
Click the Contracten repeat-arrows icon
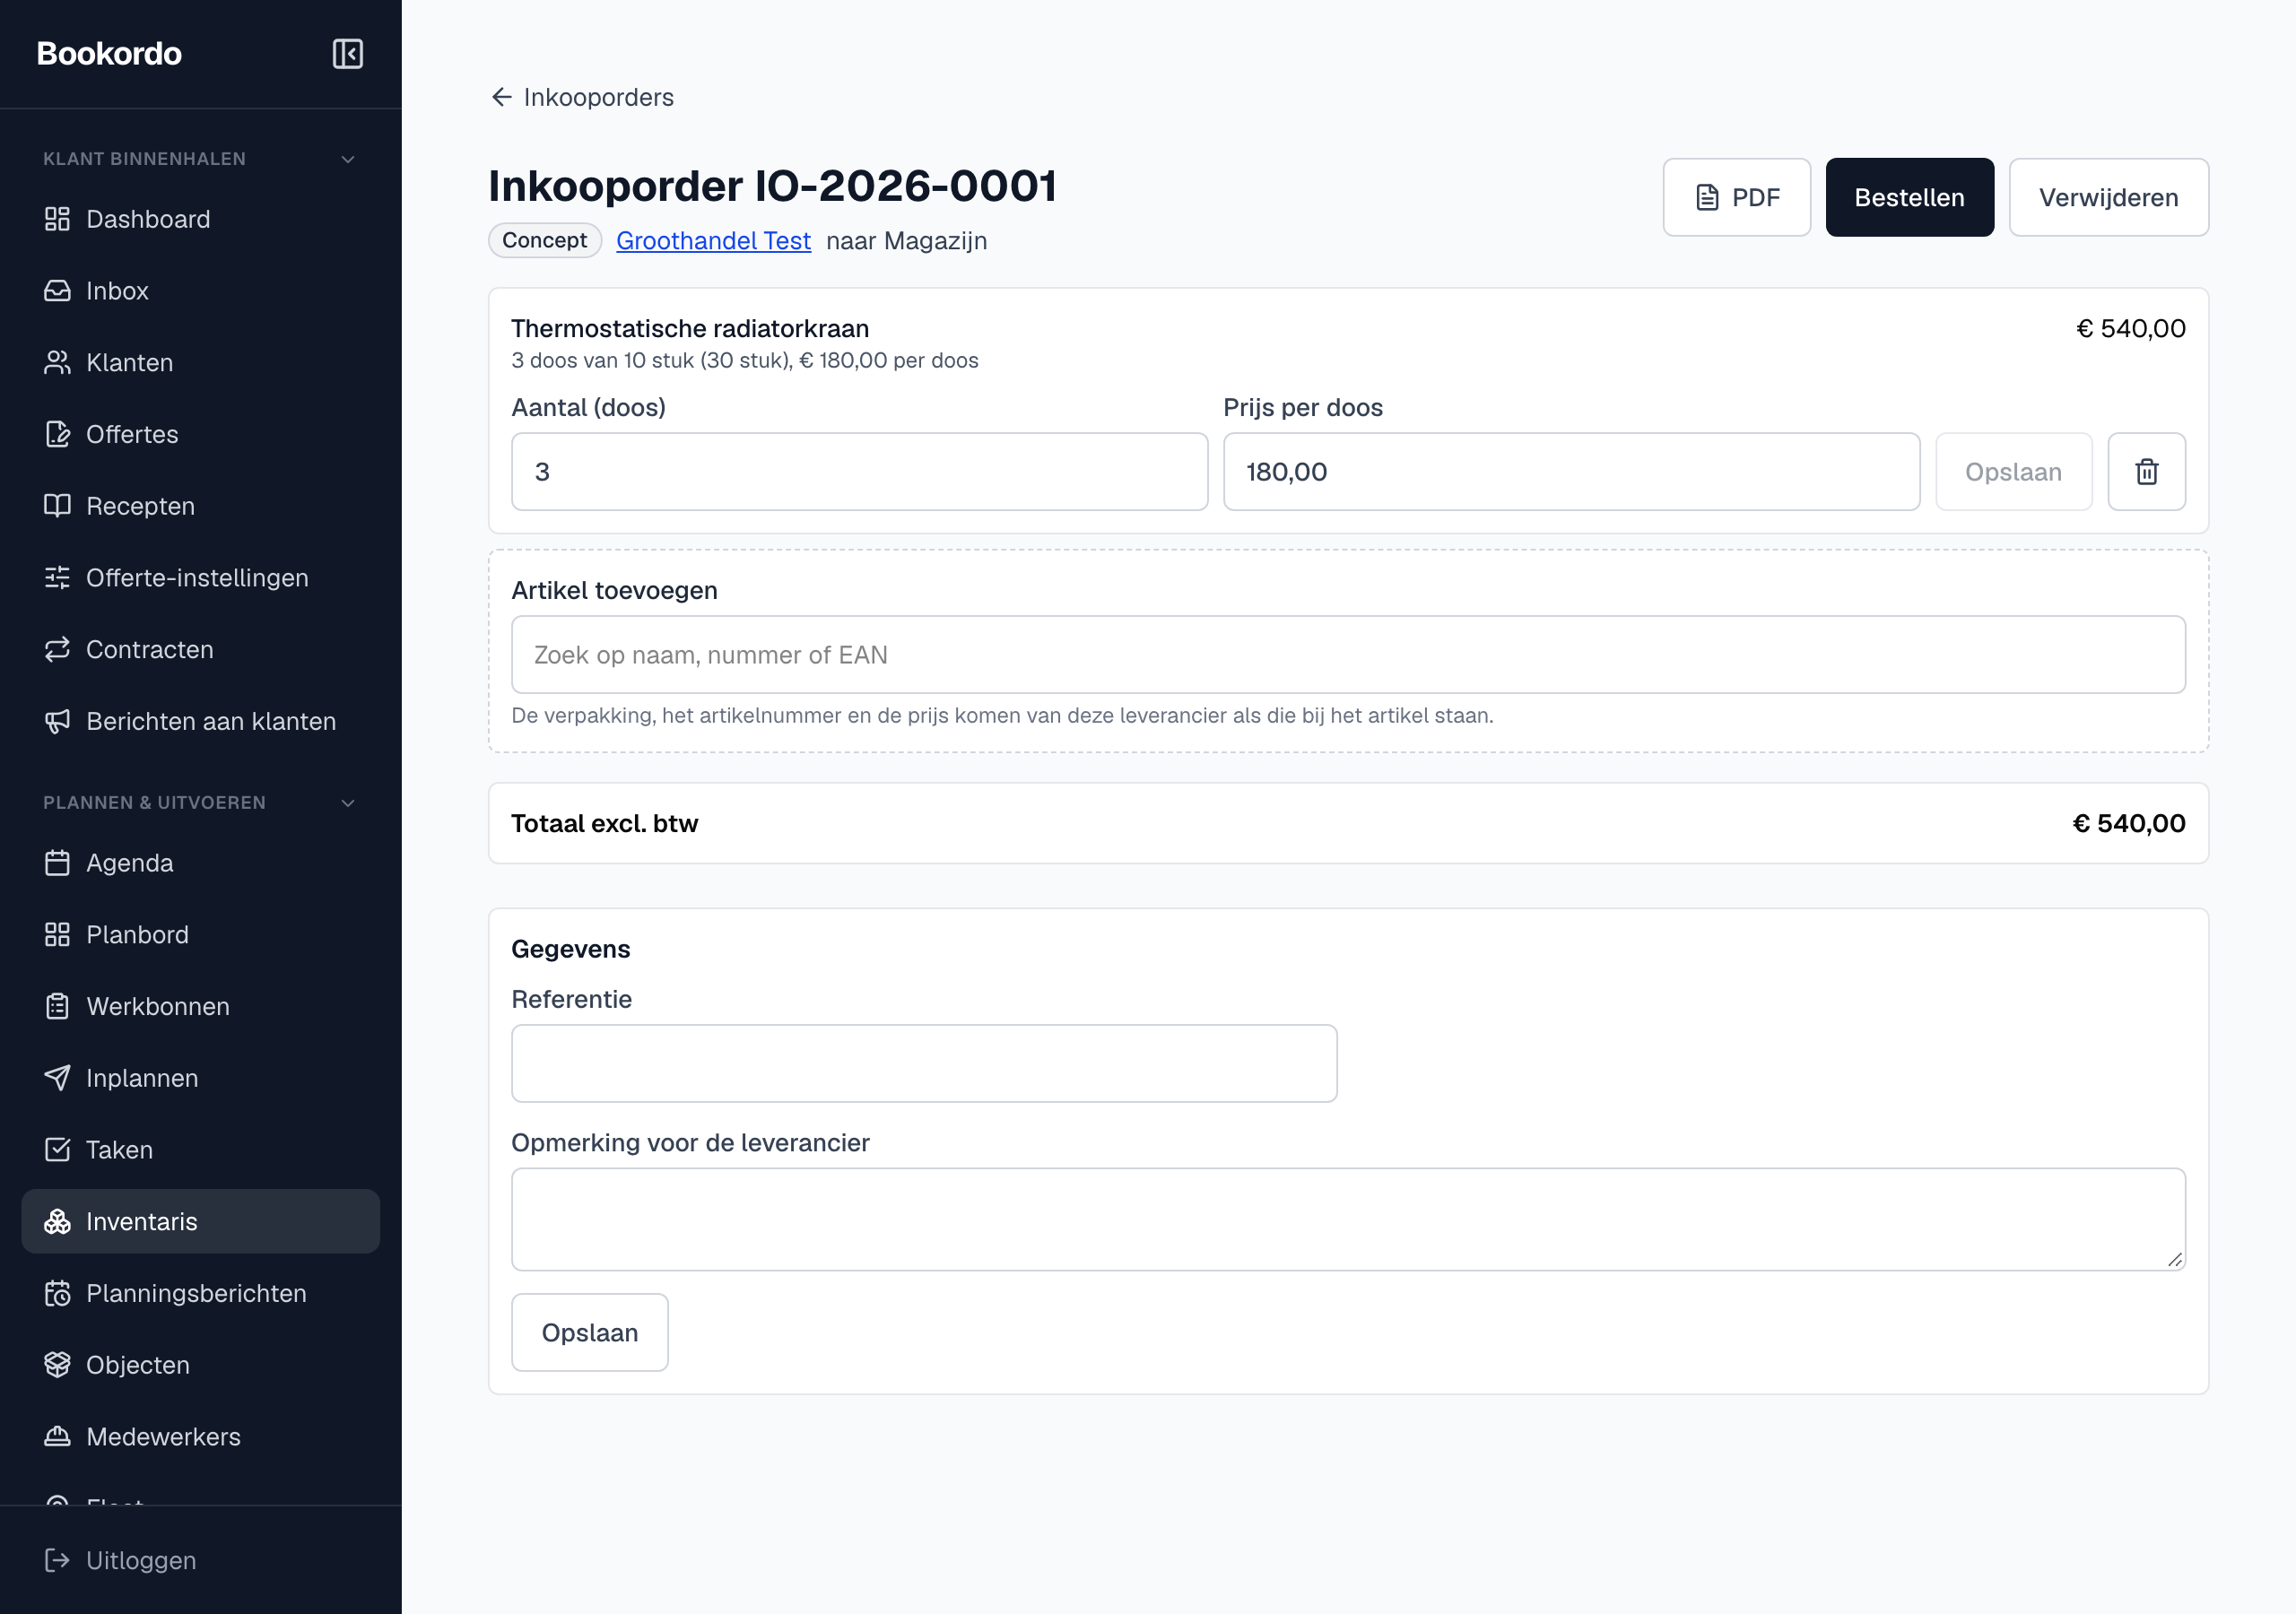click(x=57, y=650)
